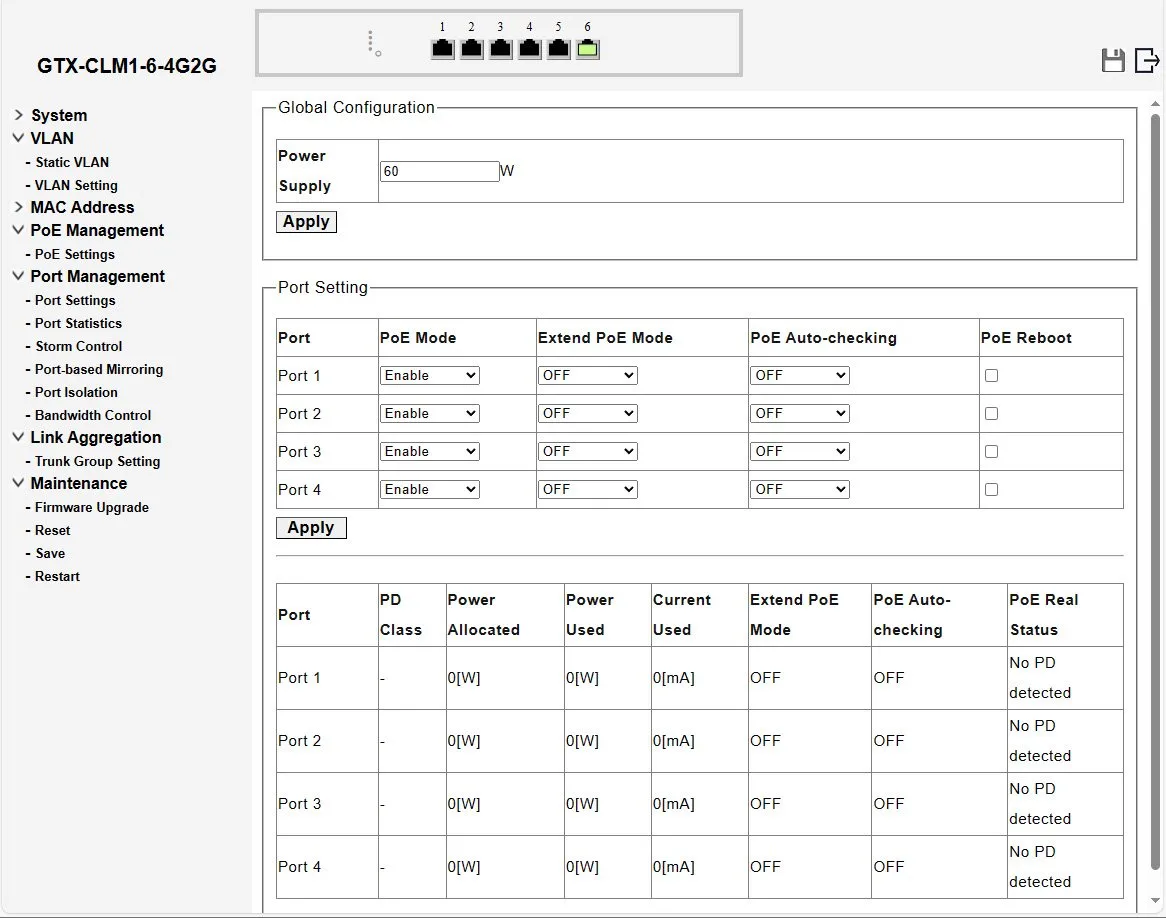Open Extend PoE Mode dropdown for Port 2
Image resolution: width=1166 pixels, height=918 pixels.
[587, 414]
